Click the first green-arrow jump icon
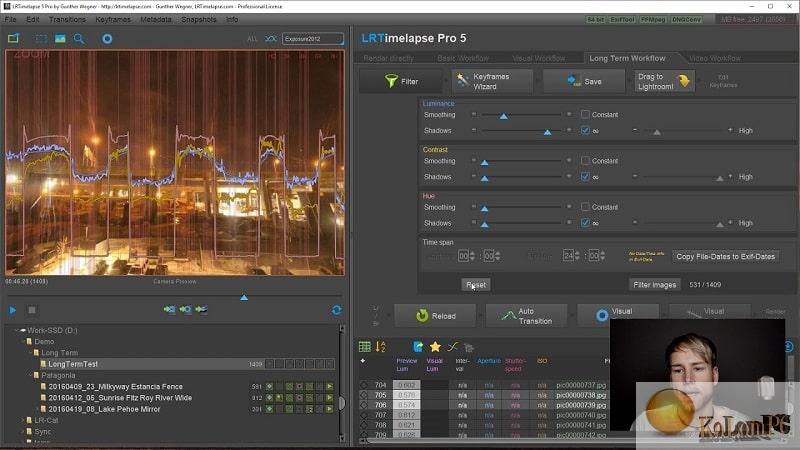The width and height of the screenshot is (800, 450). 169,309
